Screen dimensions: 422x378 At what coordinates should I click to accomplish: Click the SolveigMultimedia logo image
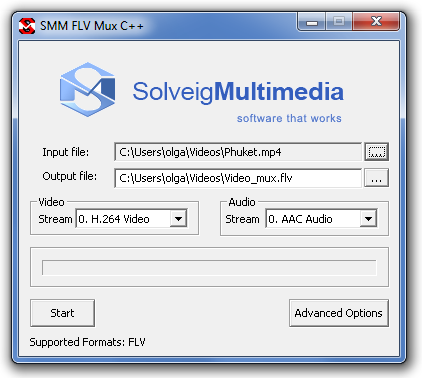88,90
